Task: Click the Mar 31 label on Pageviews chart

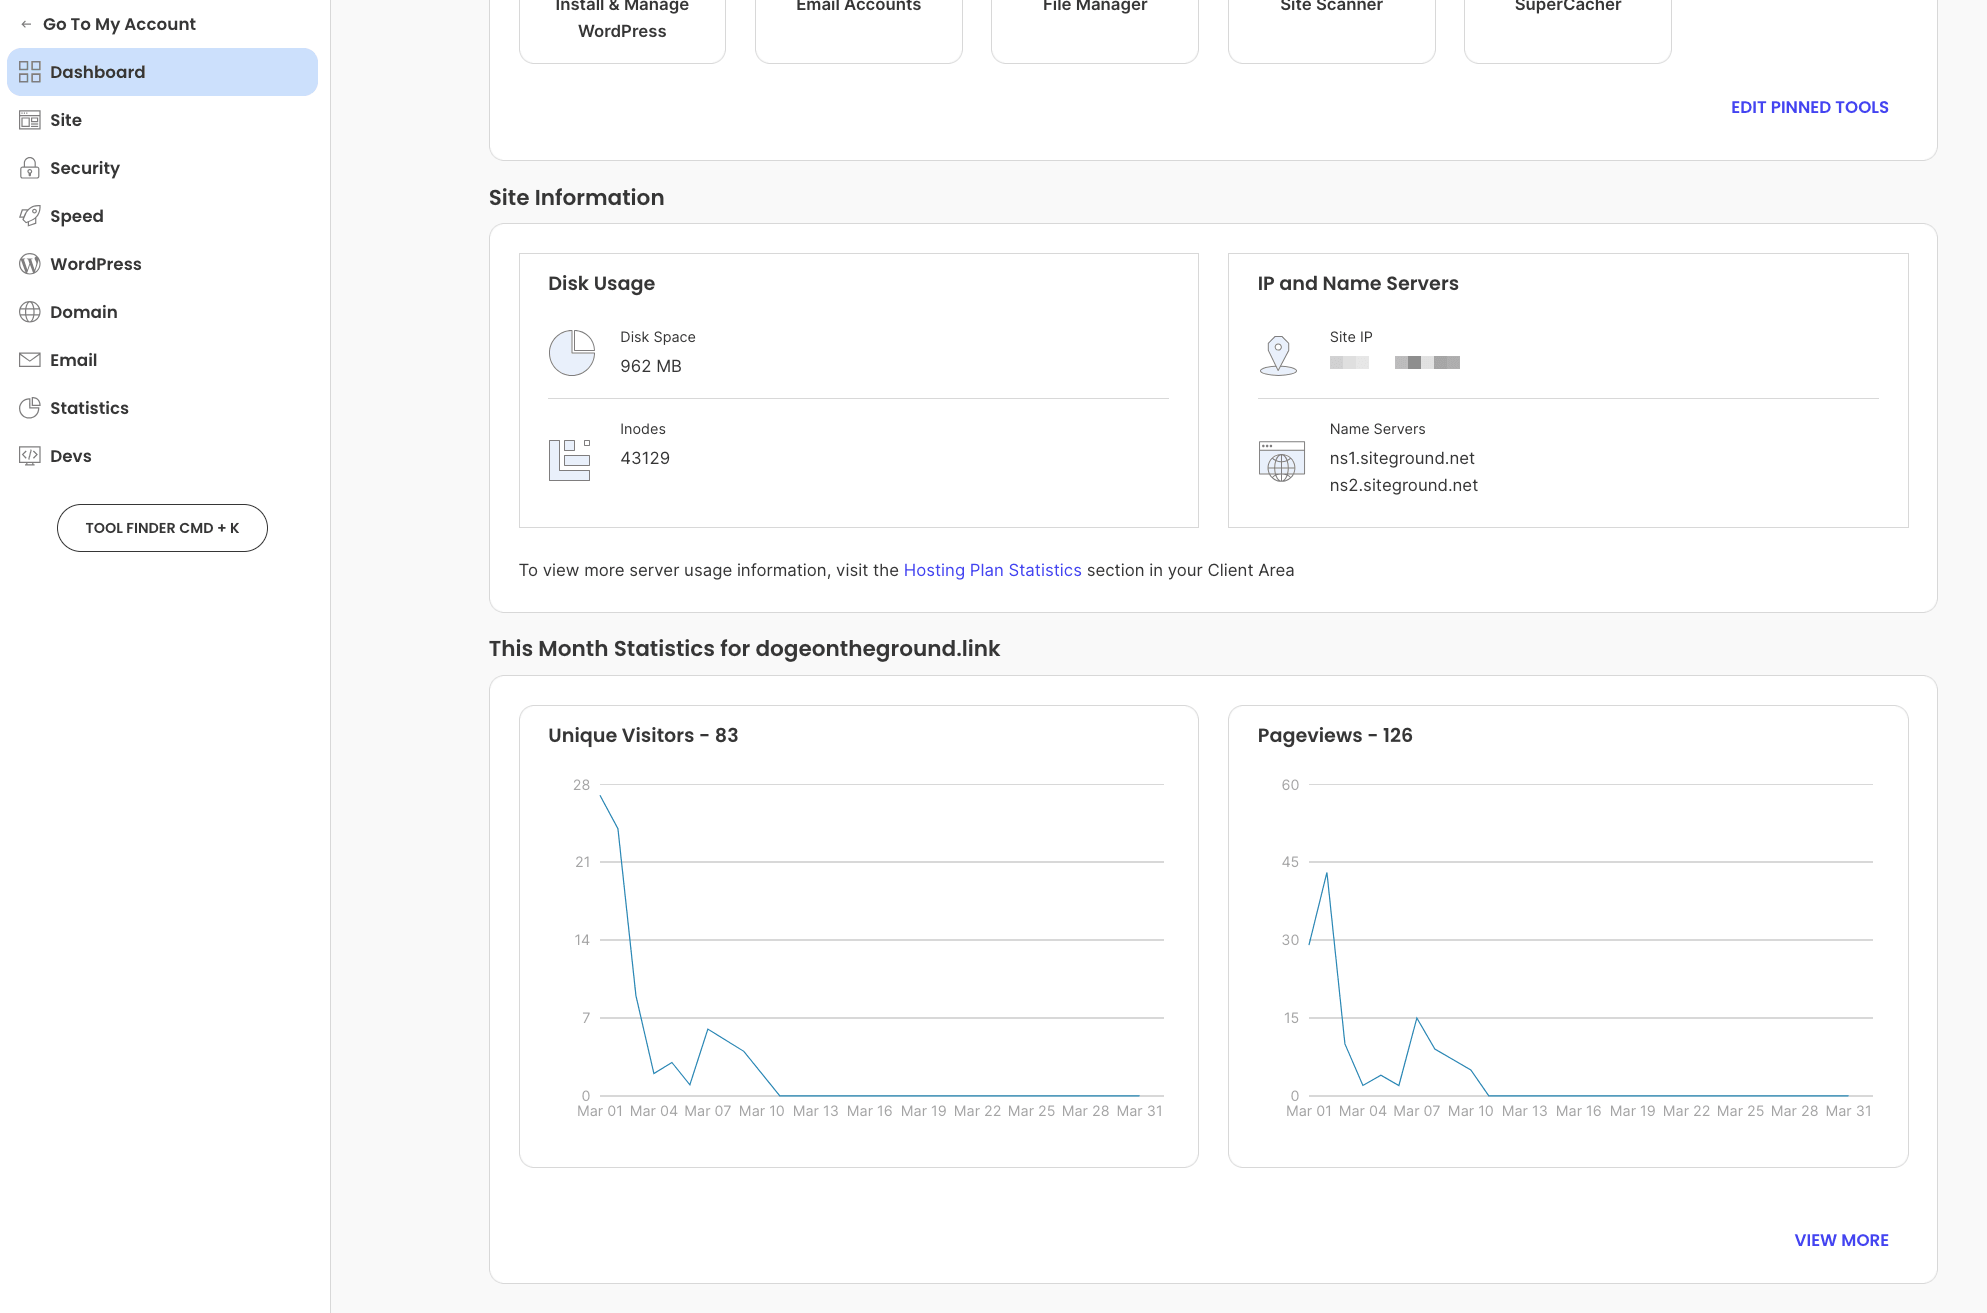Action: [x=1848, y=1111]
